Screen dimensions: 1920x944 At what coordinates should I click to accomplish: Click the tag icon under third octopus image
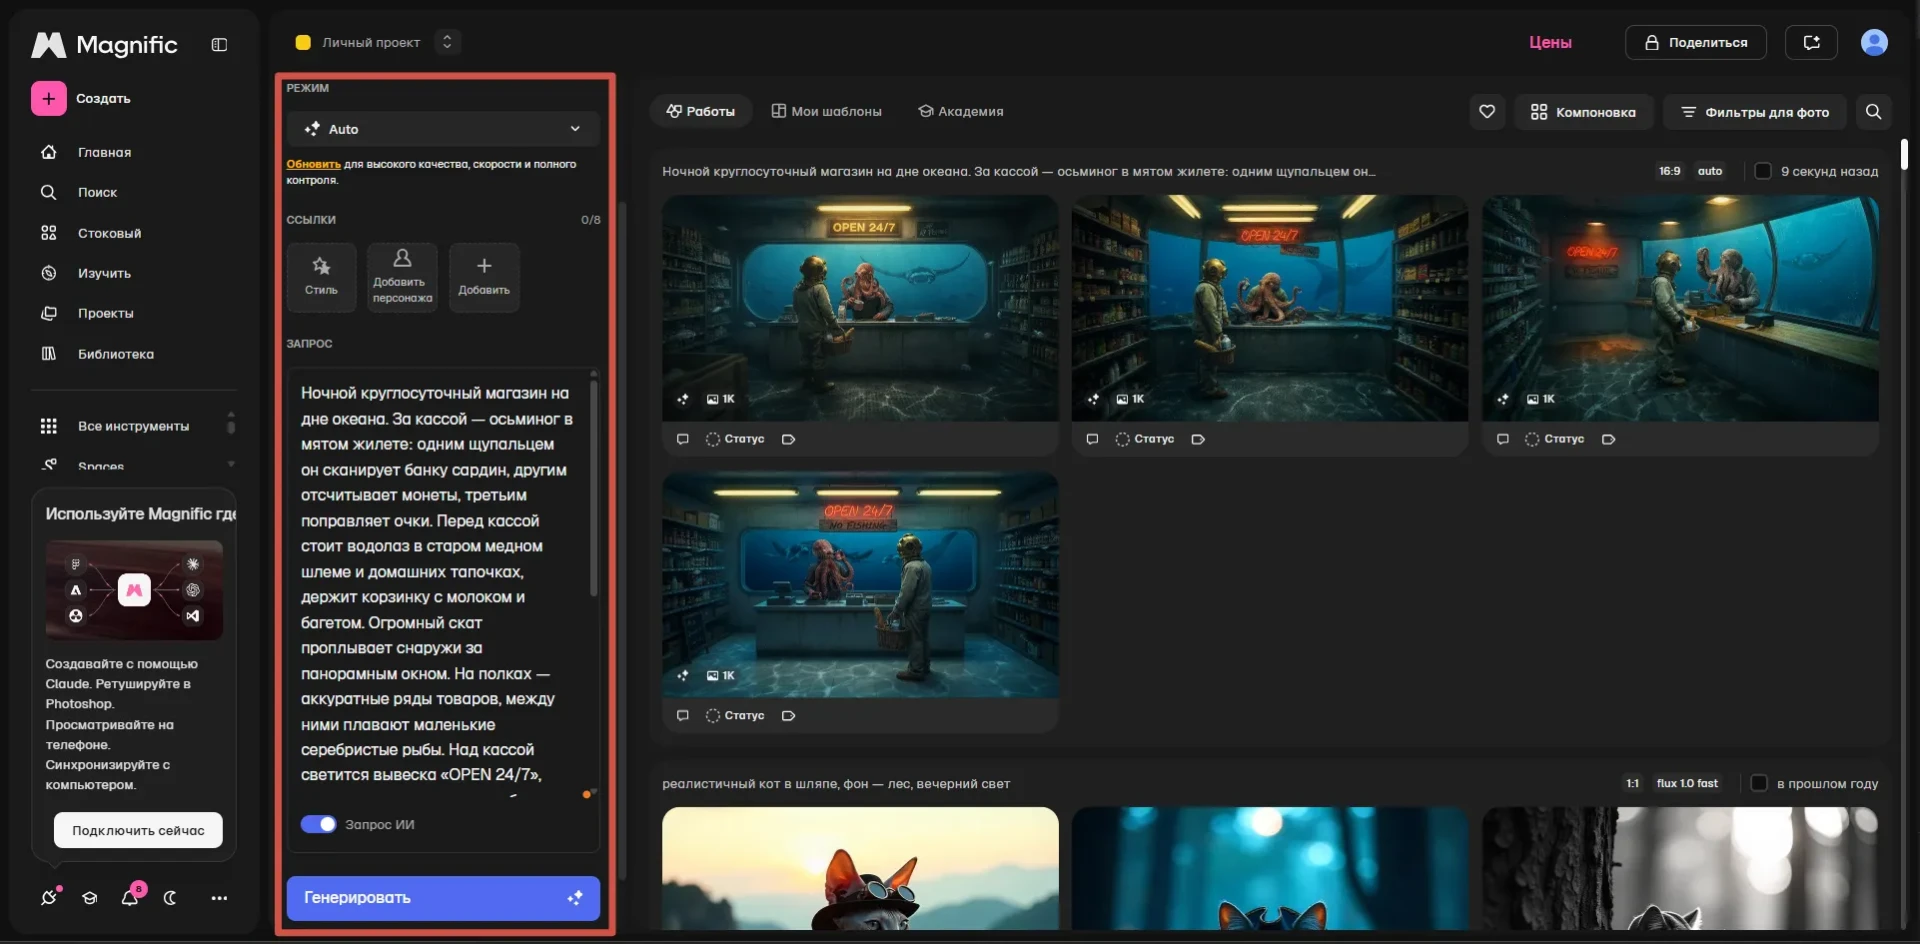(x=1608, y=439)
